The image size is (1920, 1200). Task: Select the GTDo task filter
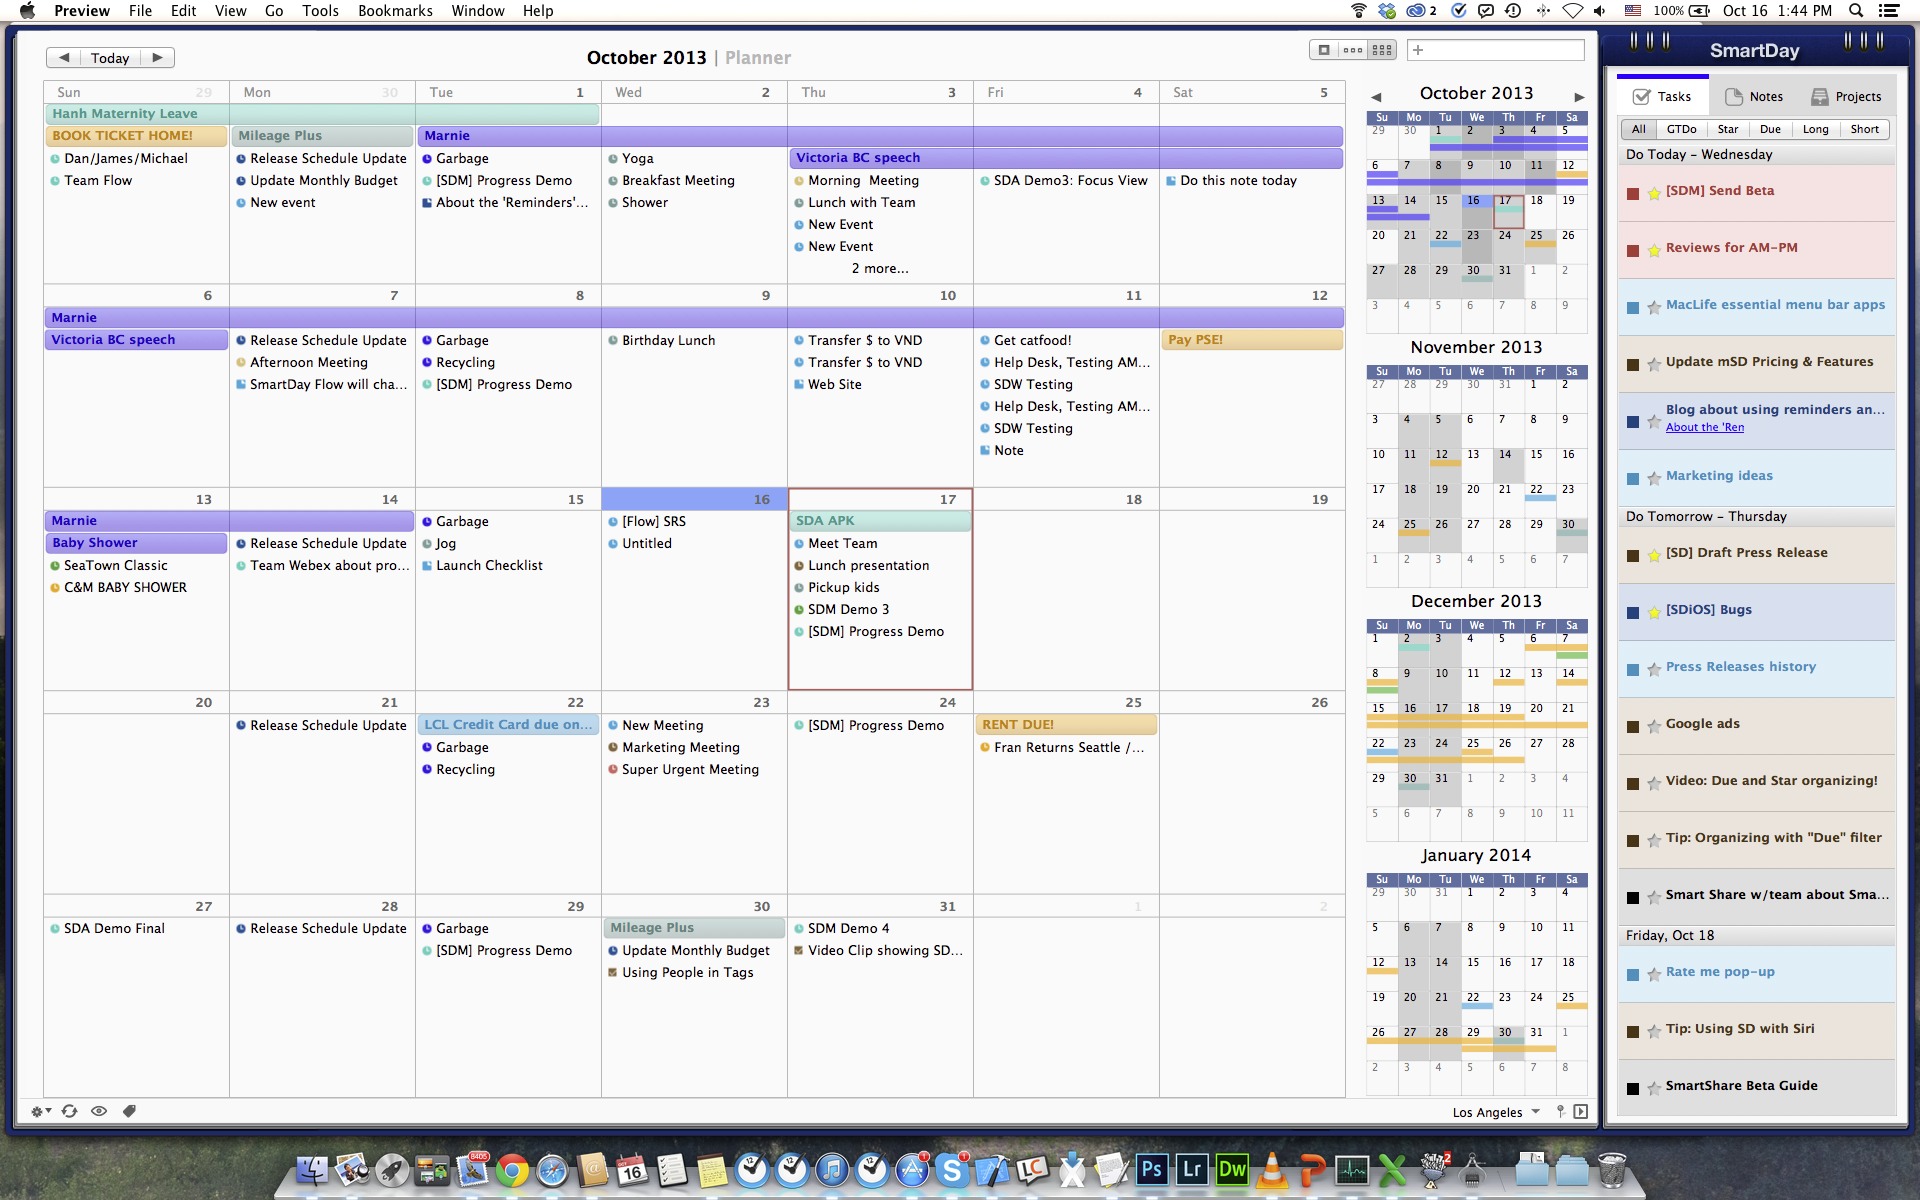(x=1681, y=129)
